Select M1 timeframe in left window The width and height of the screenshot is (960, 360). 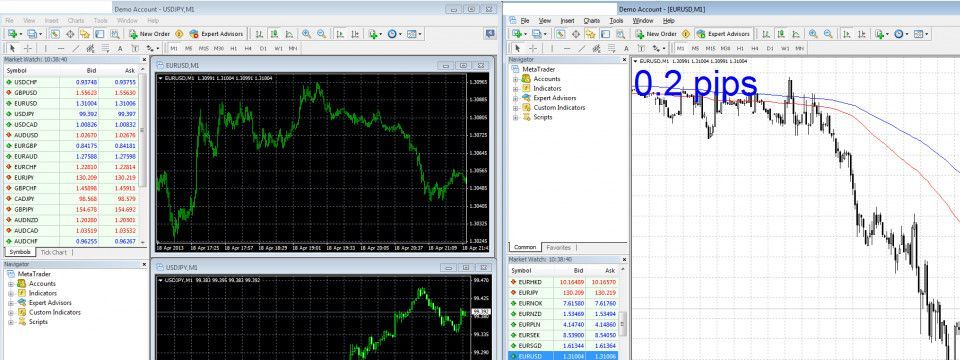click(174, 48)
